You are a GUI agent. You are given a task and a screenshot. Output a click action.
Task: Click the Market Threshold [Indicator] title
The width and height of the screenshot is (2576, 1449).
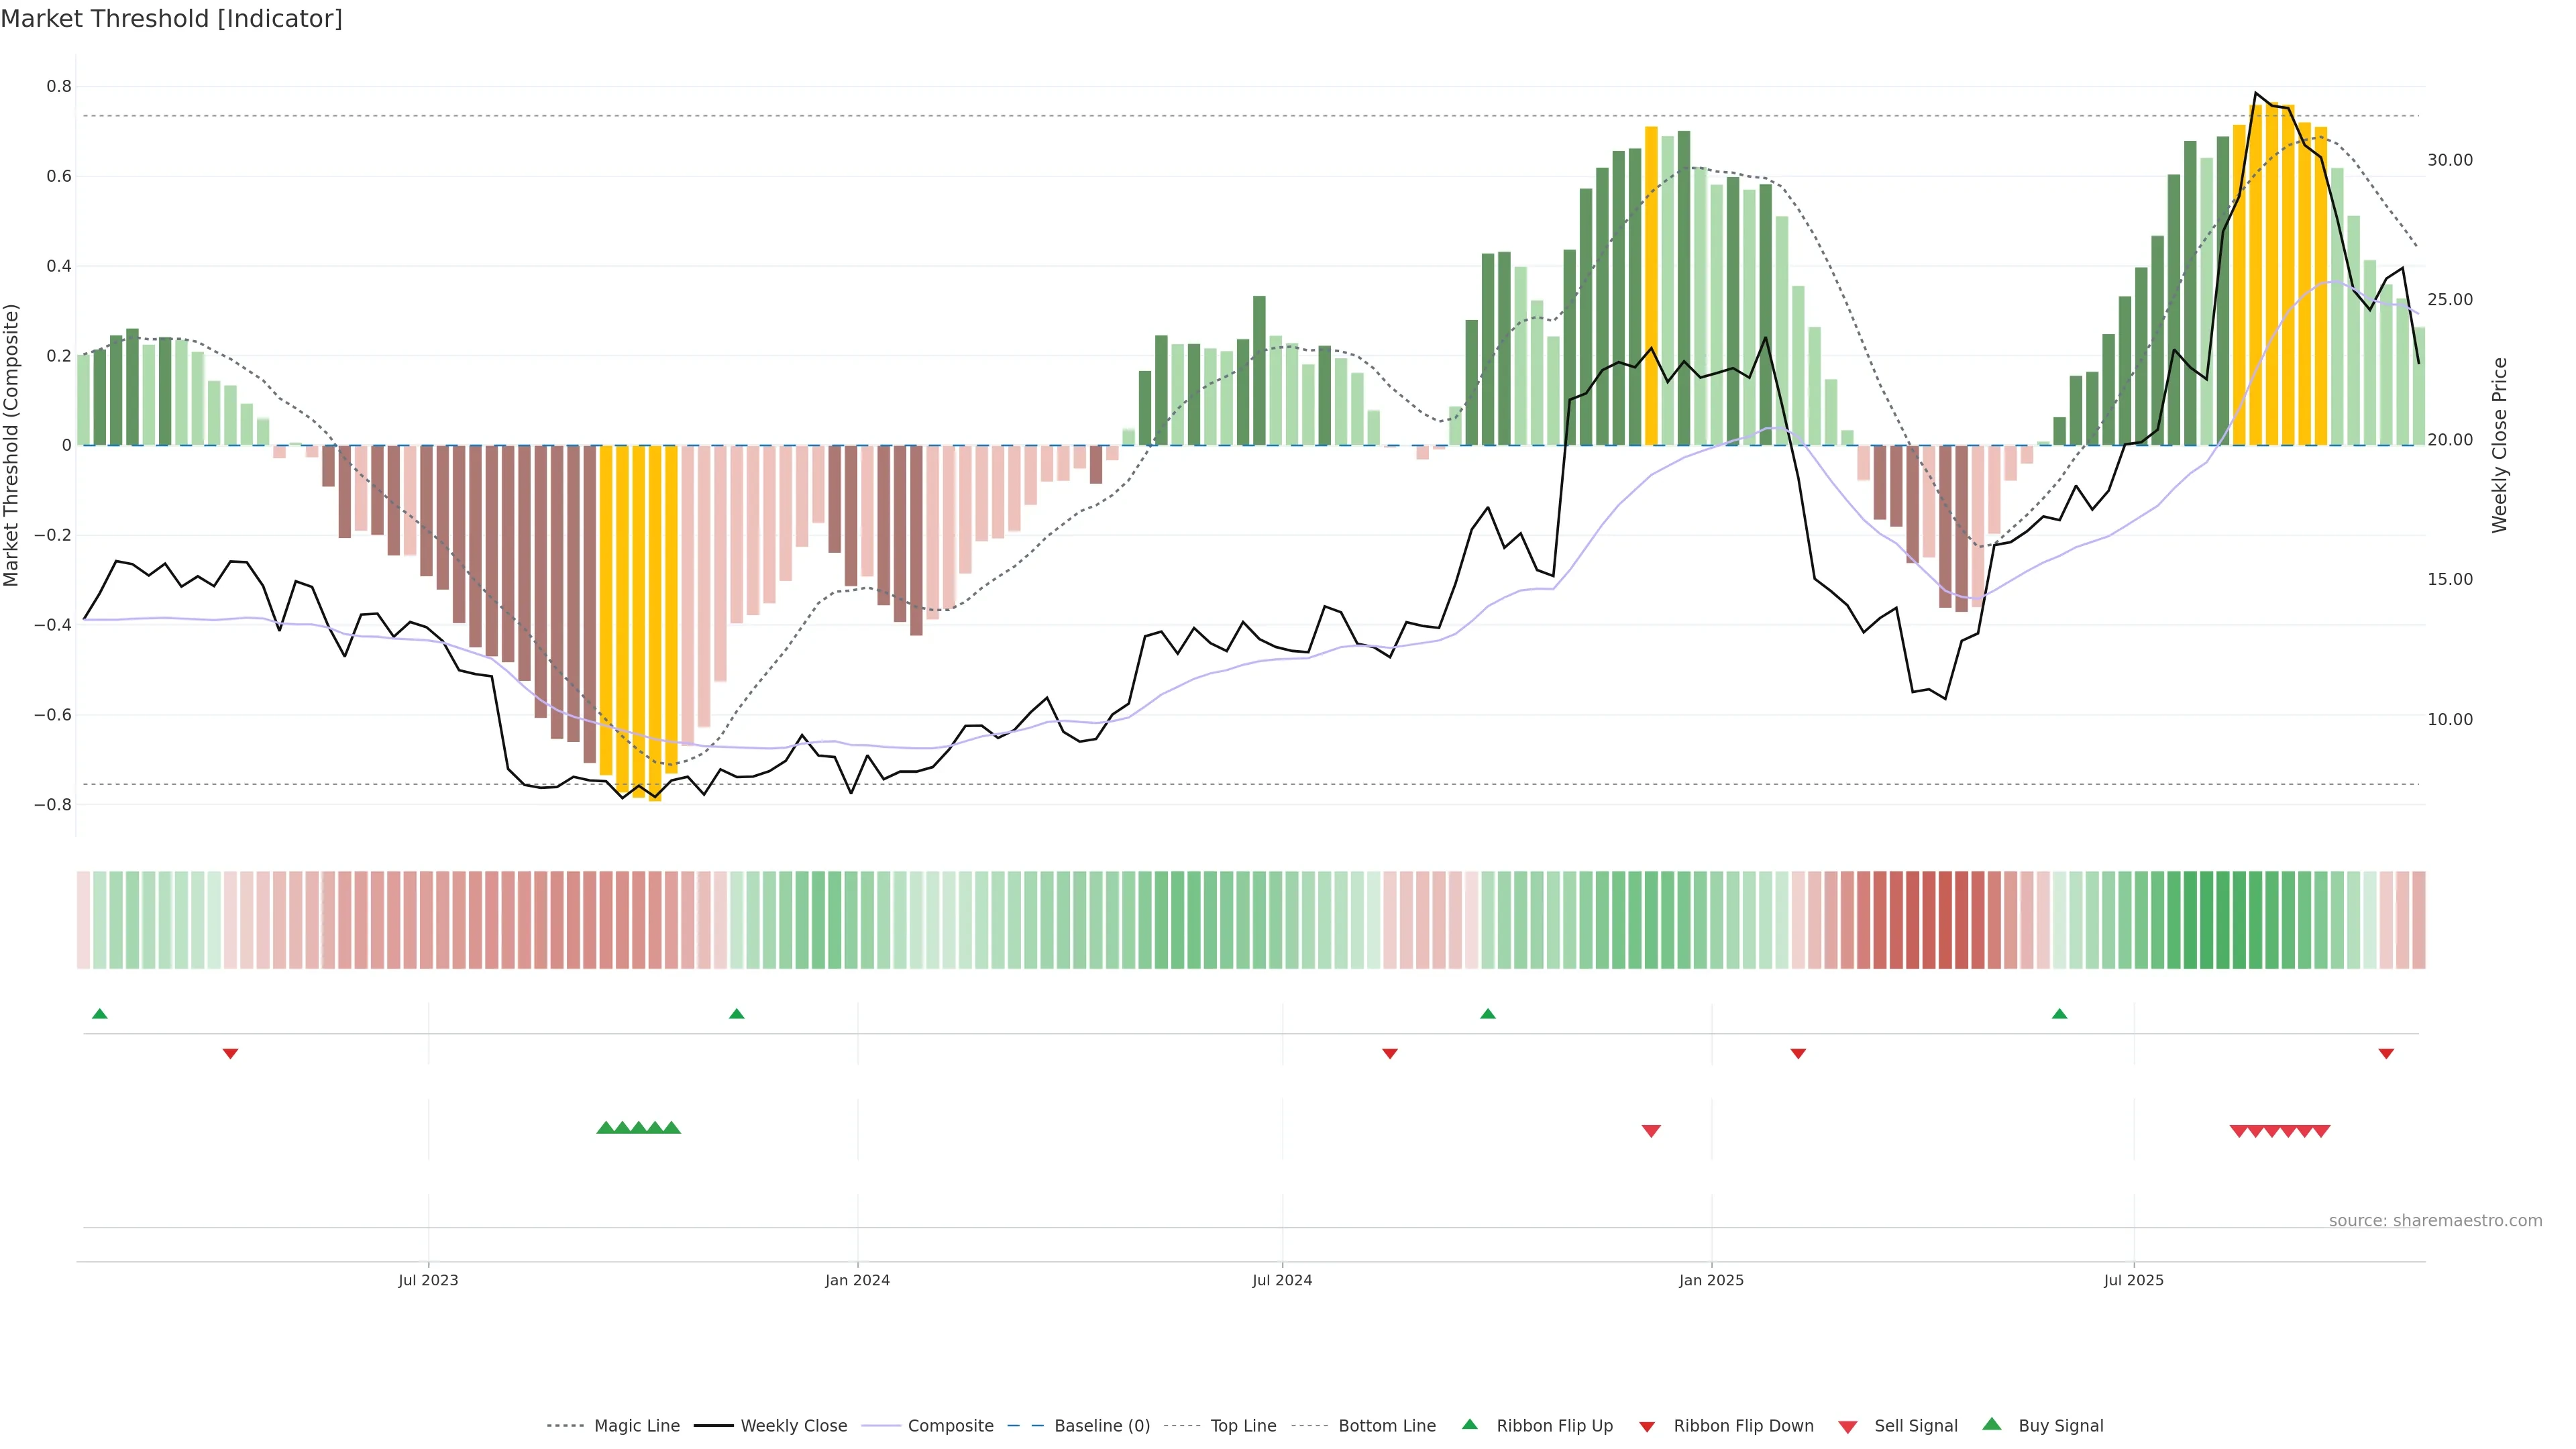(171, 19)
